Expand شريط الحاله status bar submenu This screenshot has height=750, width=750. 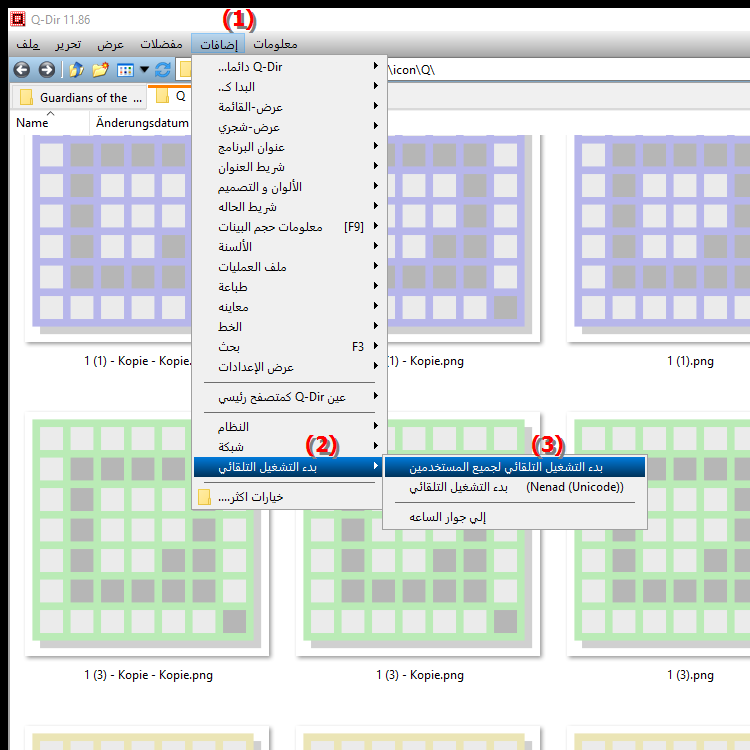click(x=288, y=207)
